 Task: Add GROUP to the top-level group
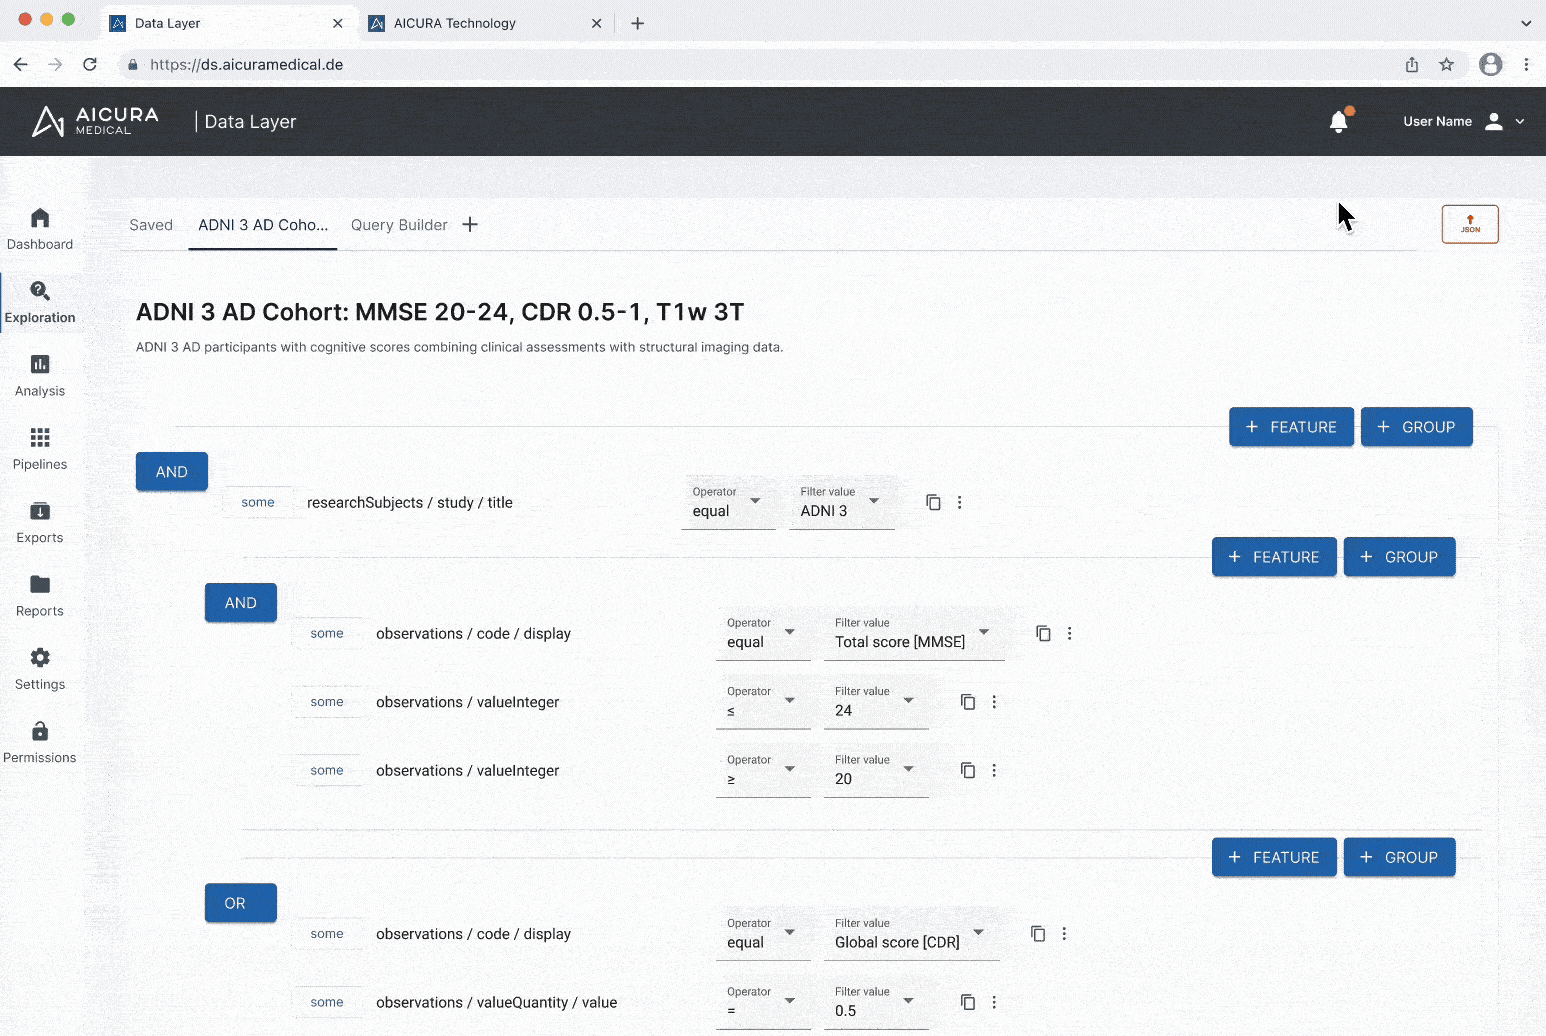1416,427
